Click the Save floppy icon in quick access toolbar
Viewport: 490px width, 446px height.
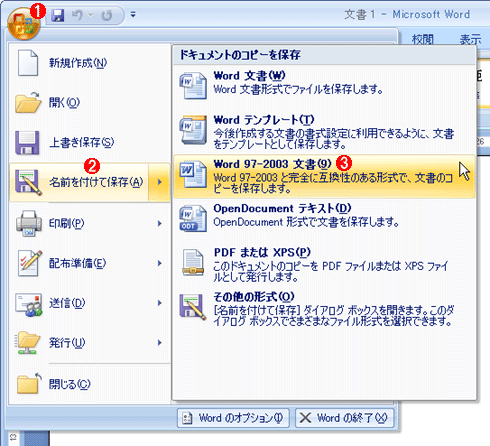[x=58, y=15]
